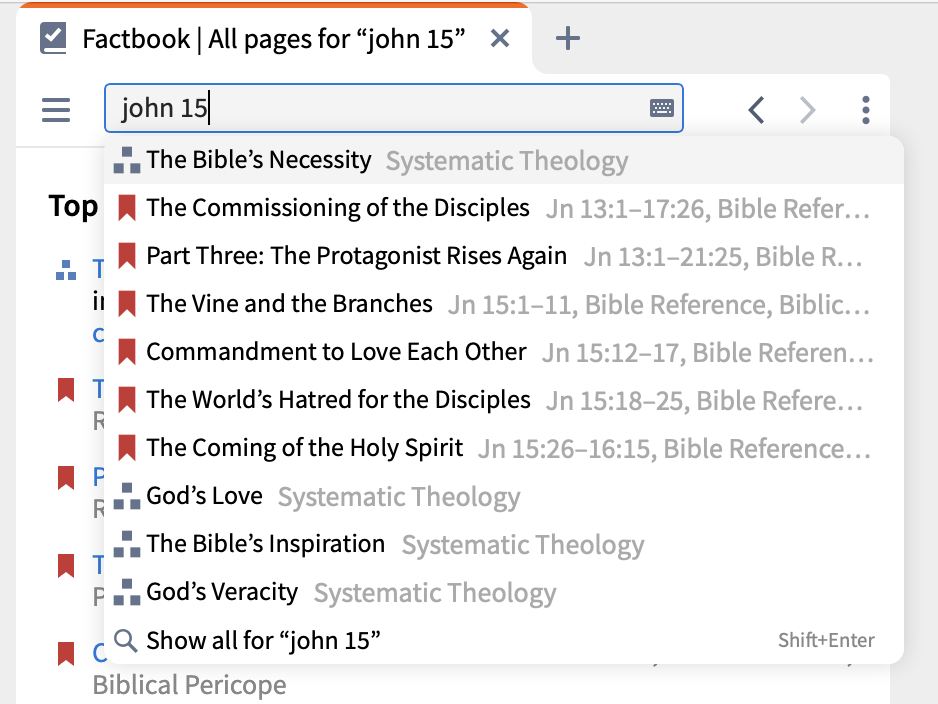Click the Jn 15:1–11 reference text
The image size is (938, 704).
coord(511,305)
